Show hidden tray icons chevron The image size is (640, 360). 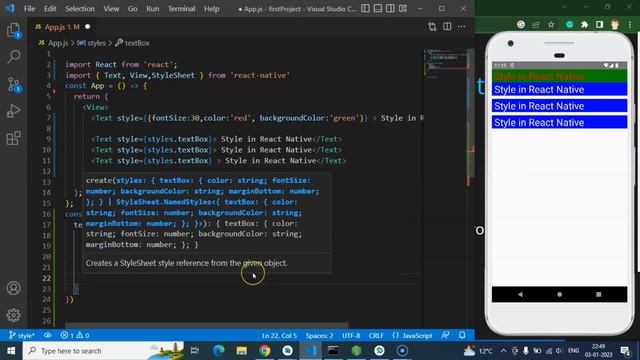click(x=503, y=351)
